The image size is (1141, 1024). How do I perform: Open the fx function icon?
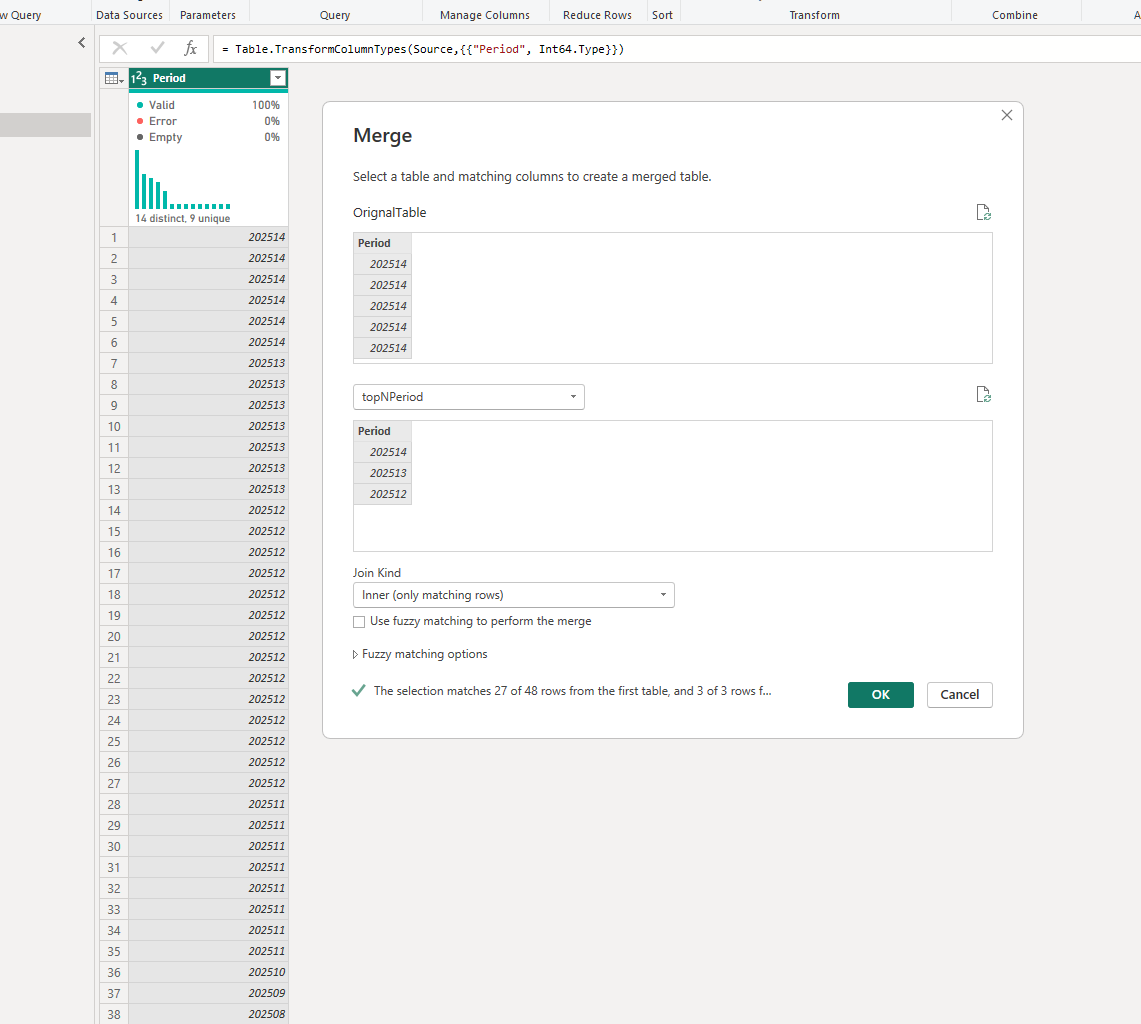(191, 48)
